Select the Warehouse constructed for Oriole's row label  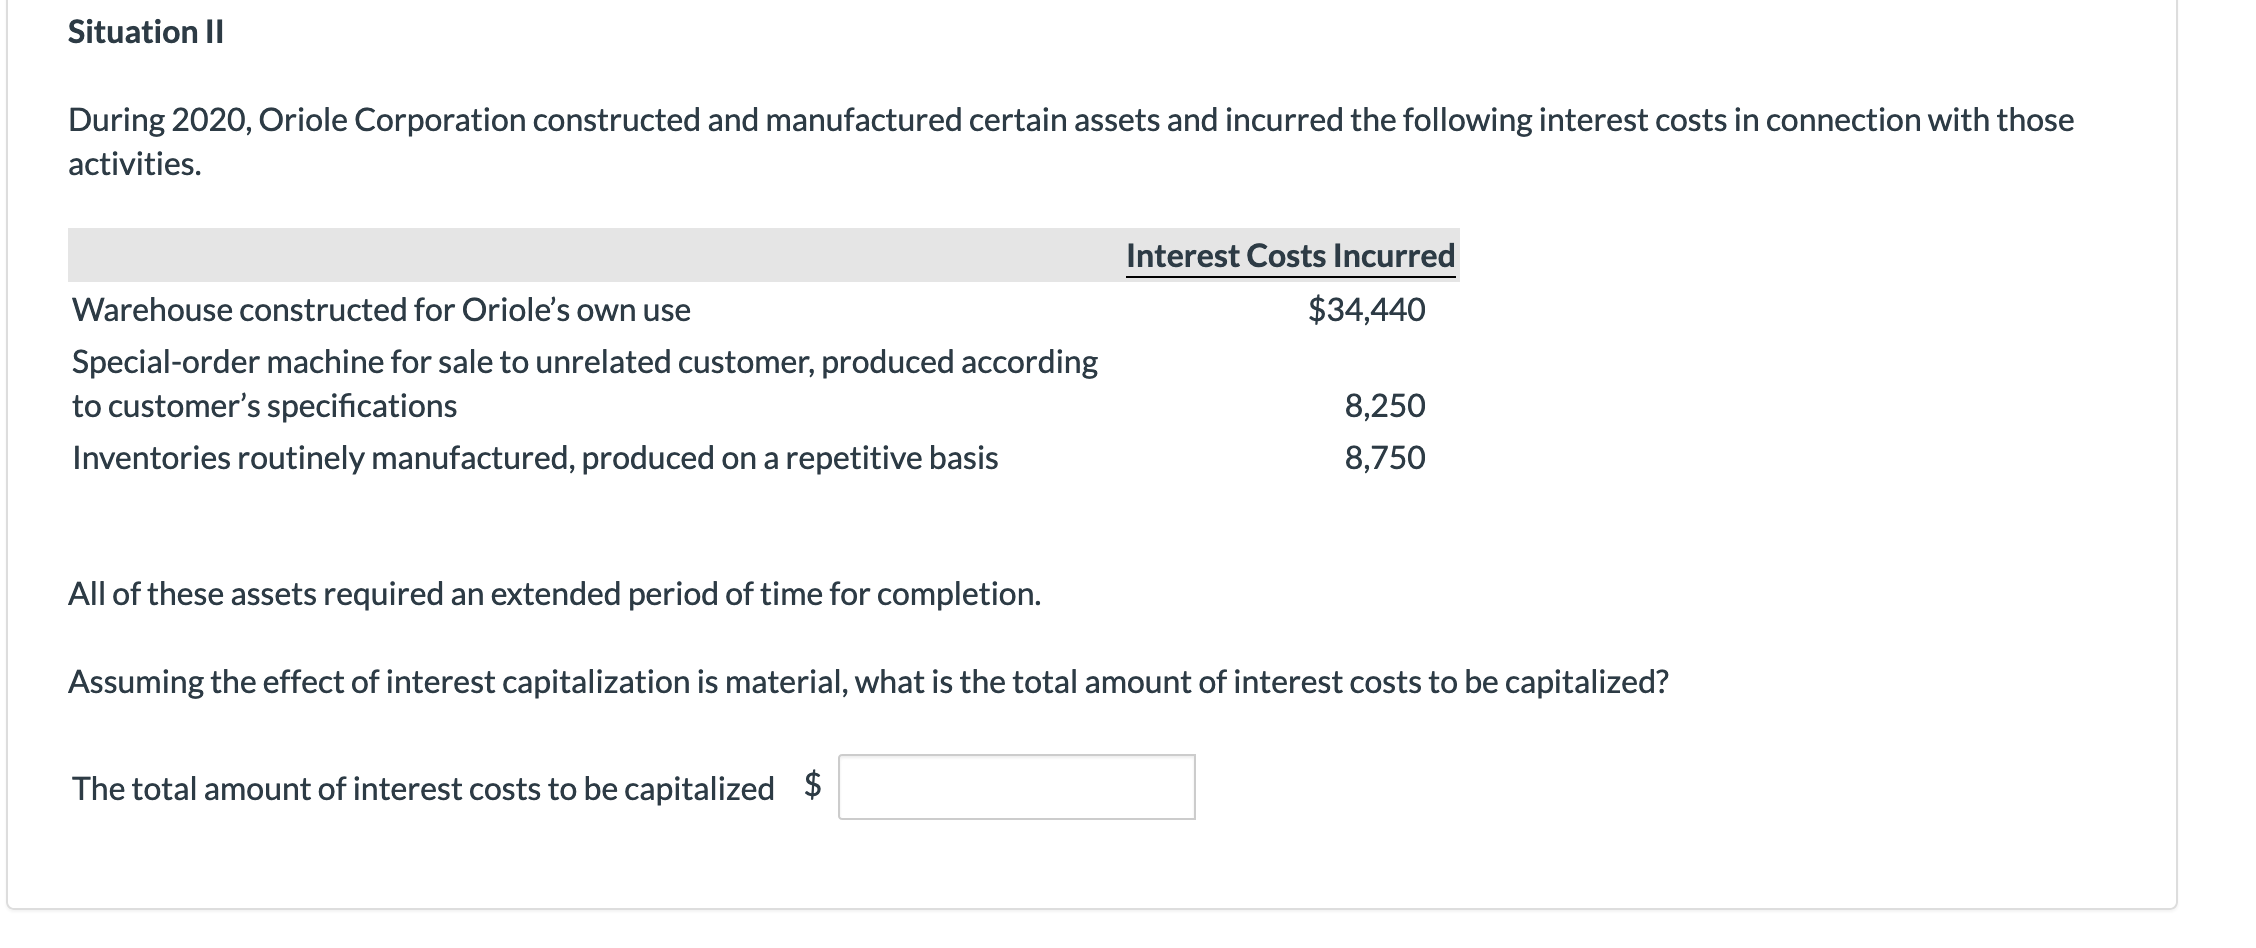click(x=381, y=310)
